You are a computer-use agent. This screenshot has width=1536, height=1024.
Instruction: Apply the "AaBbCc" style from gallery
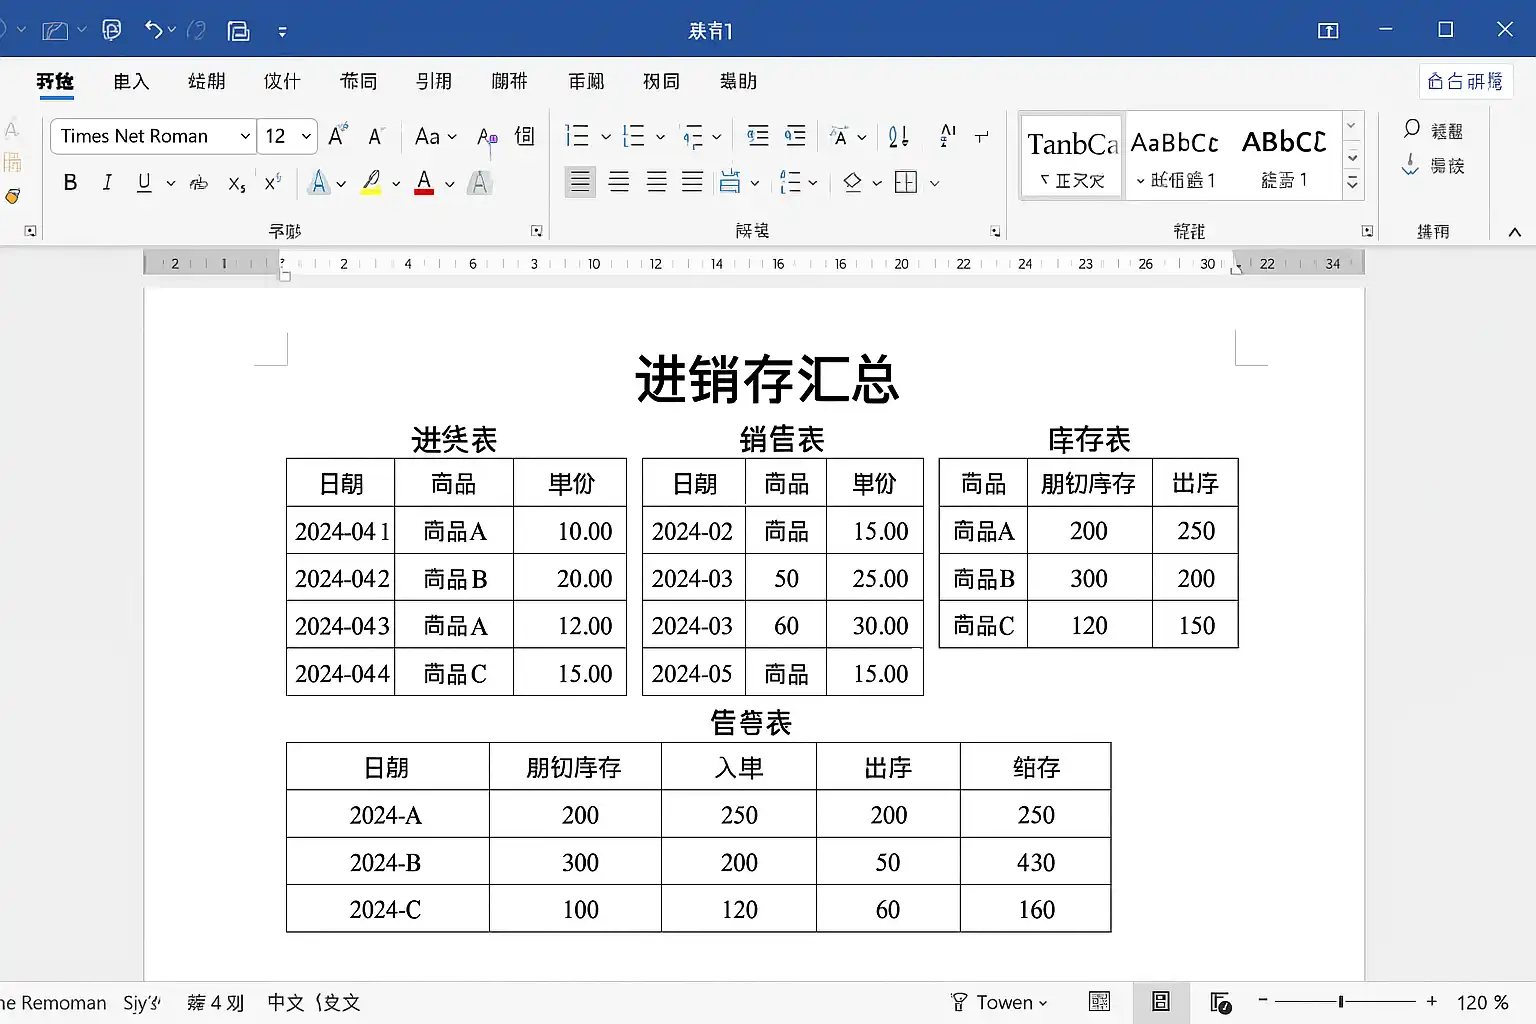coord(1175,157)
